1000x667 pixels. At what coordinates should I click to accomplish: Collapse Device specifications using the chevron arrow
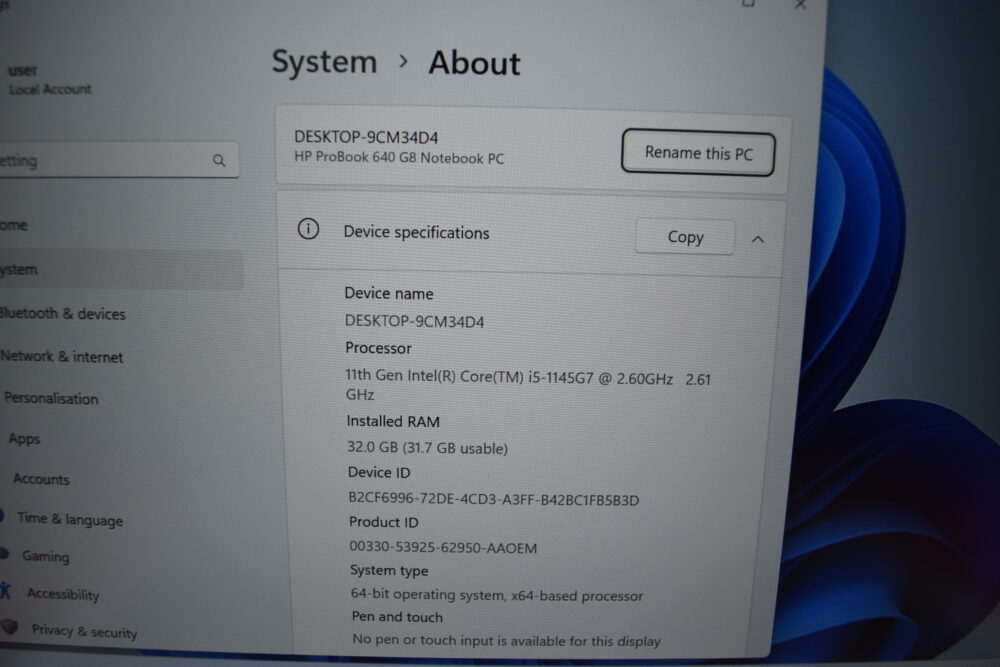(x=758, y=239)
